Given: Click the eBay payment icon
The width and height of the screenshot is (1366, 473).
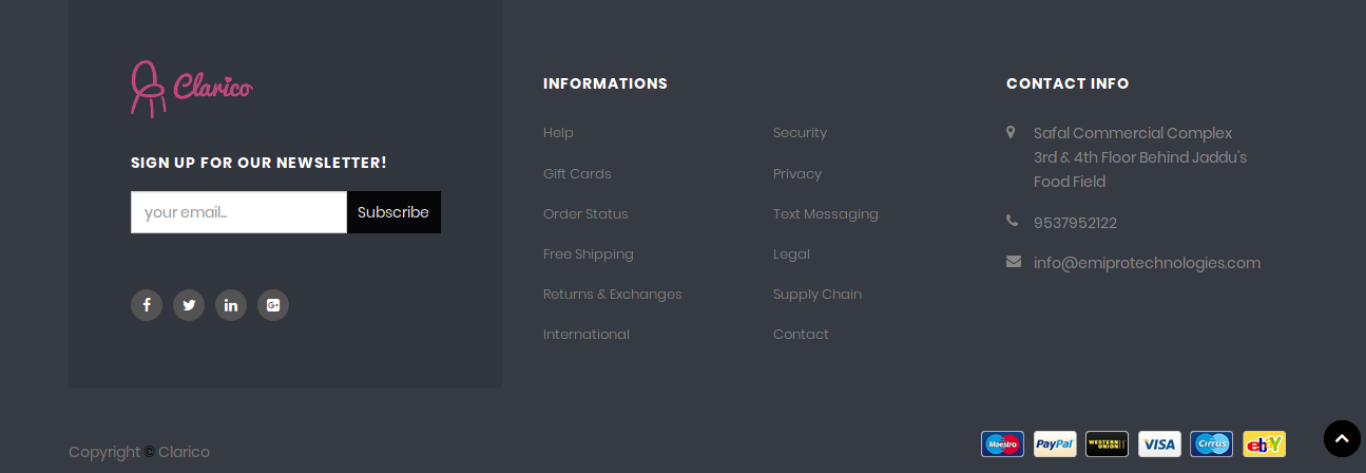Looking at the screenshot, I should tap(1264, 444).
